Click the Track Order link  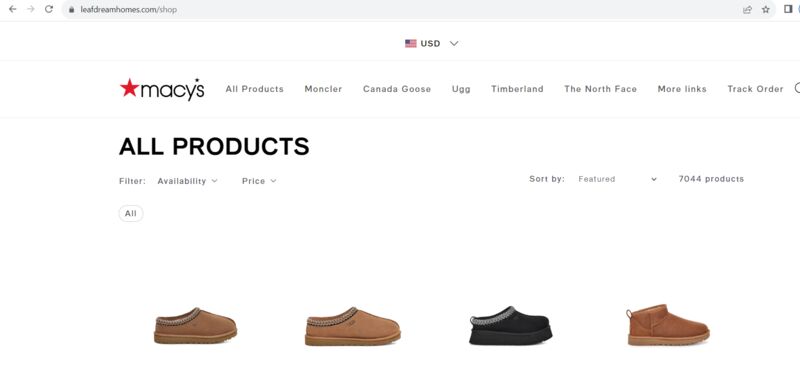click(x=755, y=89)
